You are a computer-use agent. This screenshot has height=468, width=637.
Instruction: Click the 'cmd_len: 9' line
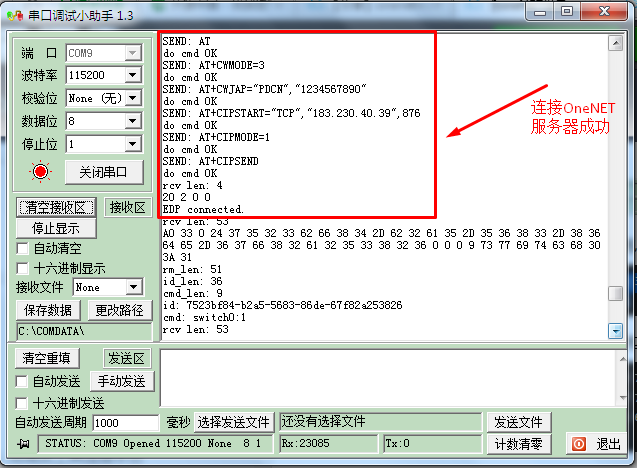[x=193, y=293]
